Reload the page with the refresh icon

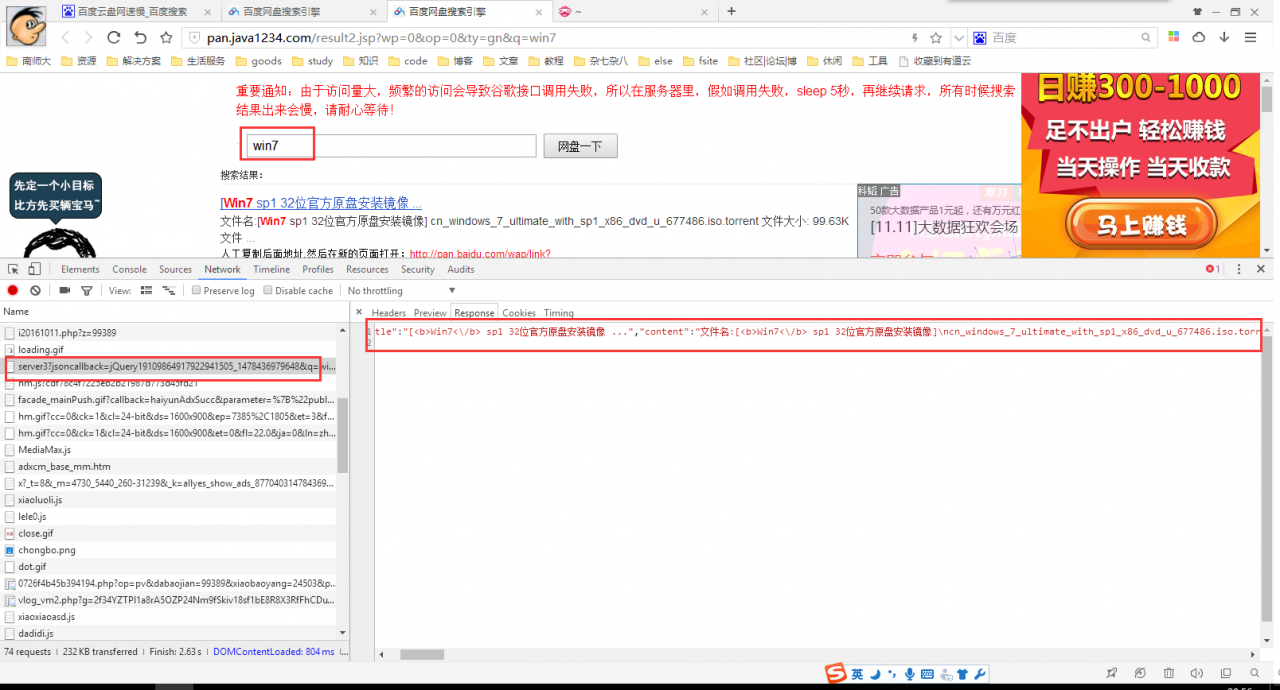(x=113, y=37)
